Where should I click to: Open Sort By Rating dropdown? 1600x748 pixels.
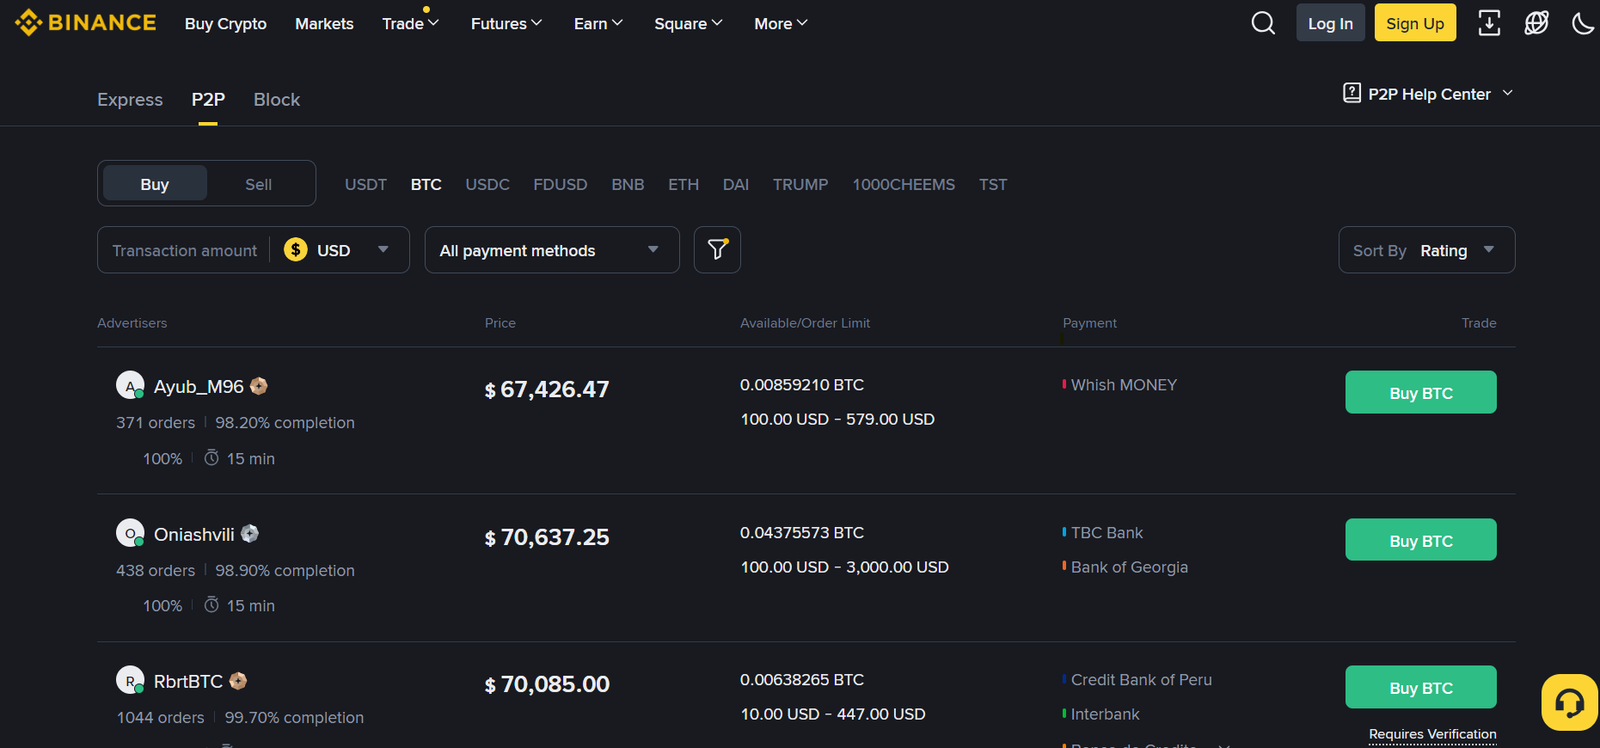click(1427, 250)
